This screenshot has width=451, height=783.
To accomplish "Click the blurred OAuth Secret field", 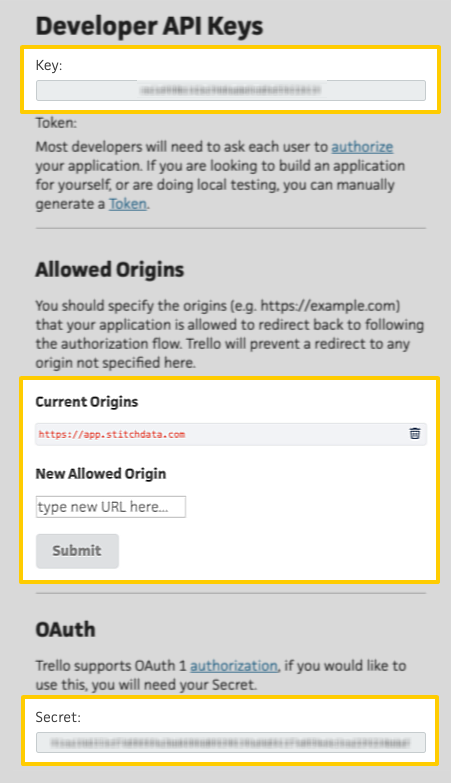I will [231, 743].
